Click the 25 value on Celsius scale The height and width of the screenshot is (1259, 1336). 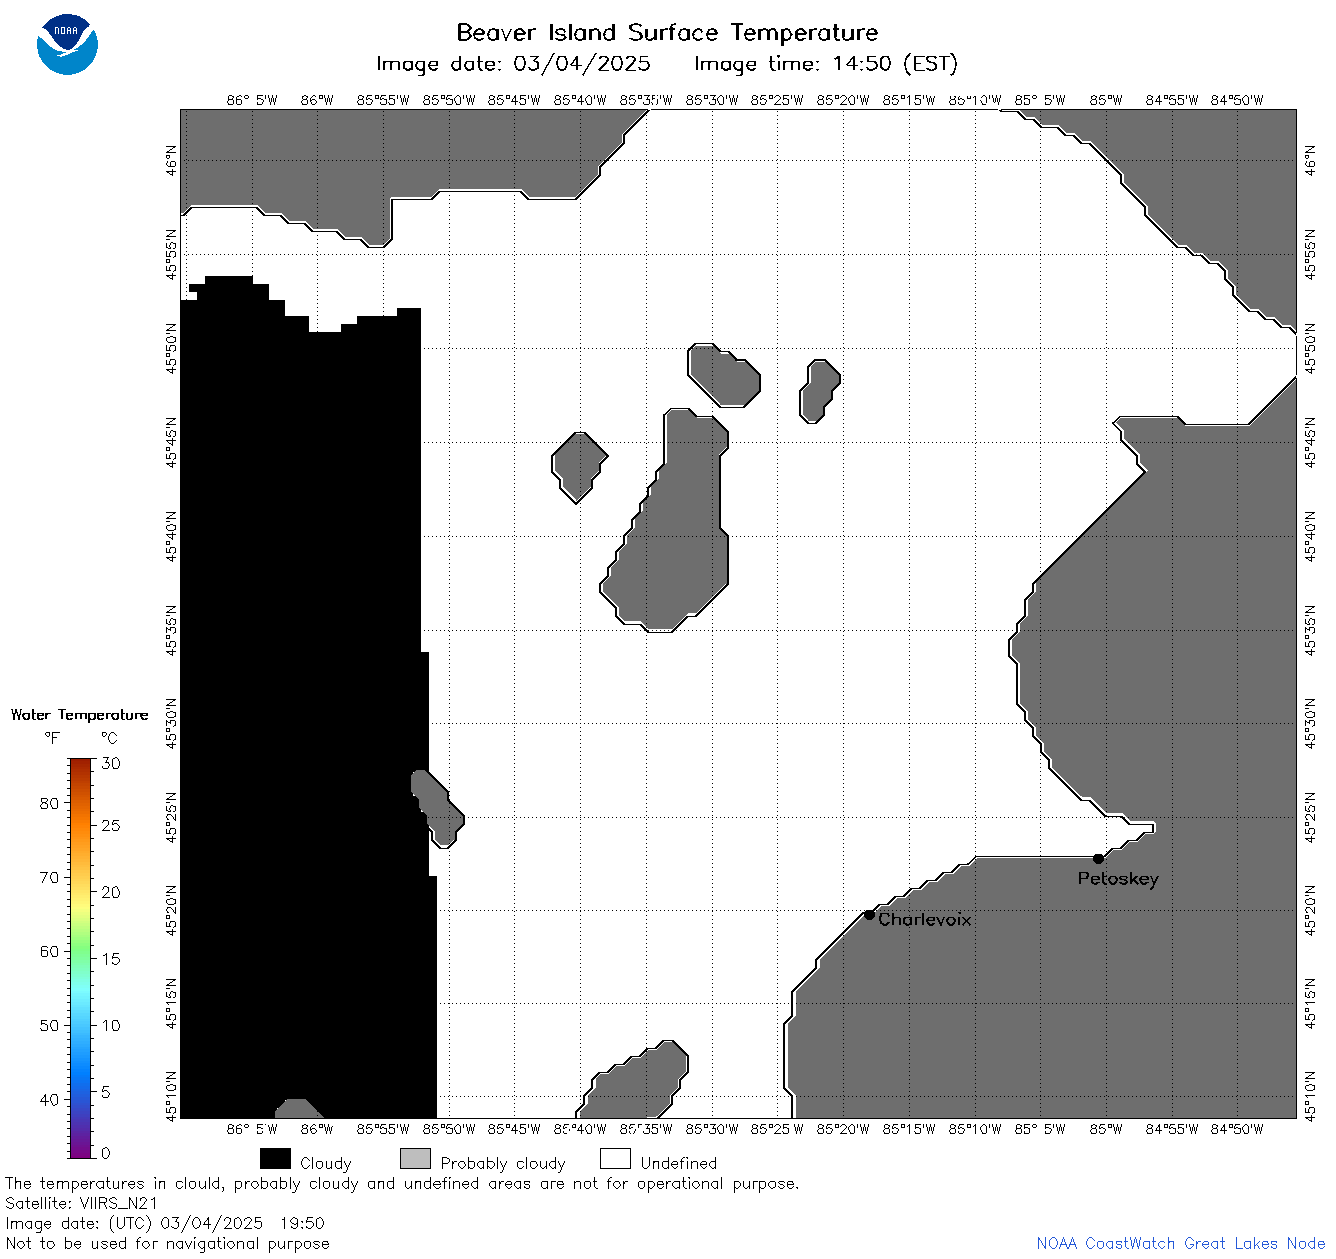111,825
